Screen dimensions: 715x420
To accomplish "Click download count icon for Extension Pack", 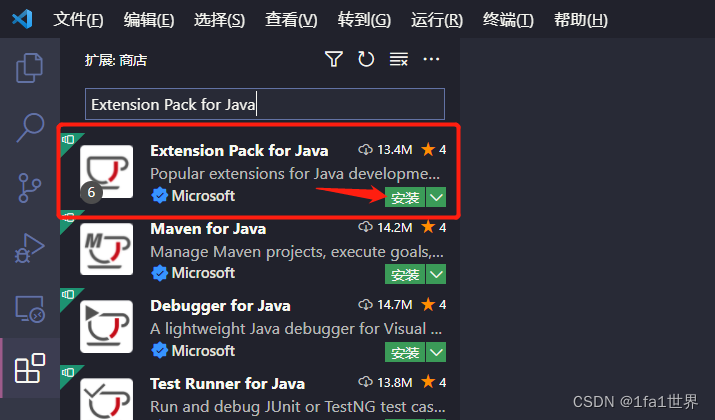I will 365,150.
